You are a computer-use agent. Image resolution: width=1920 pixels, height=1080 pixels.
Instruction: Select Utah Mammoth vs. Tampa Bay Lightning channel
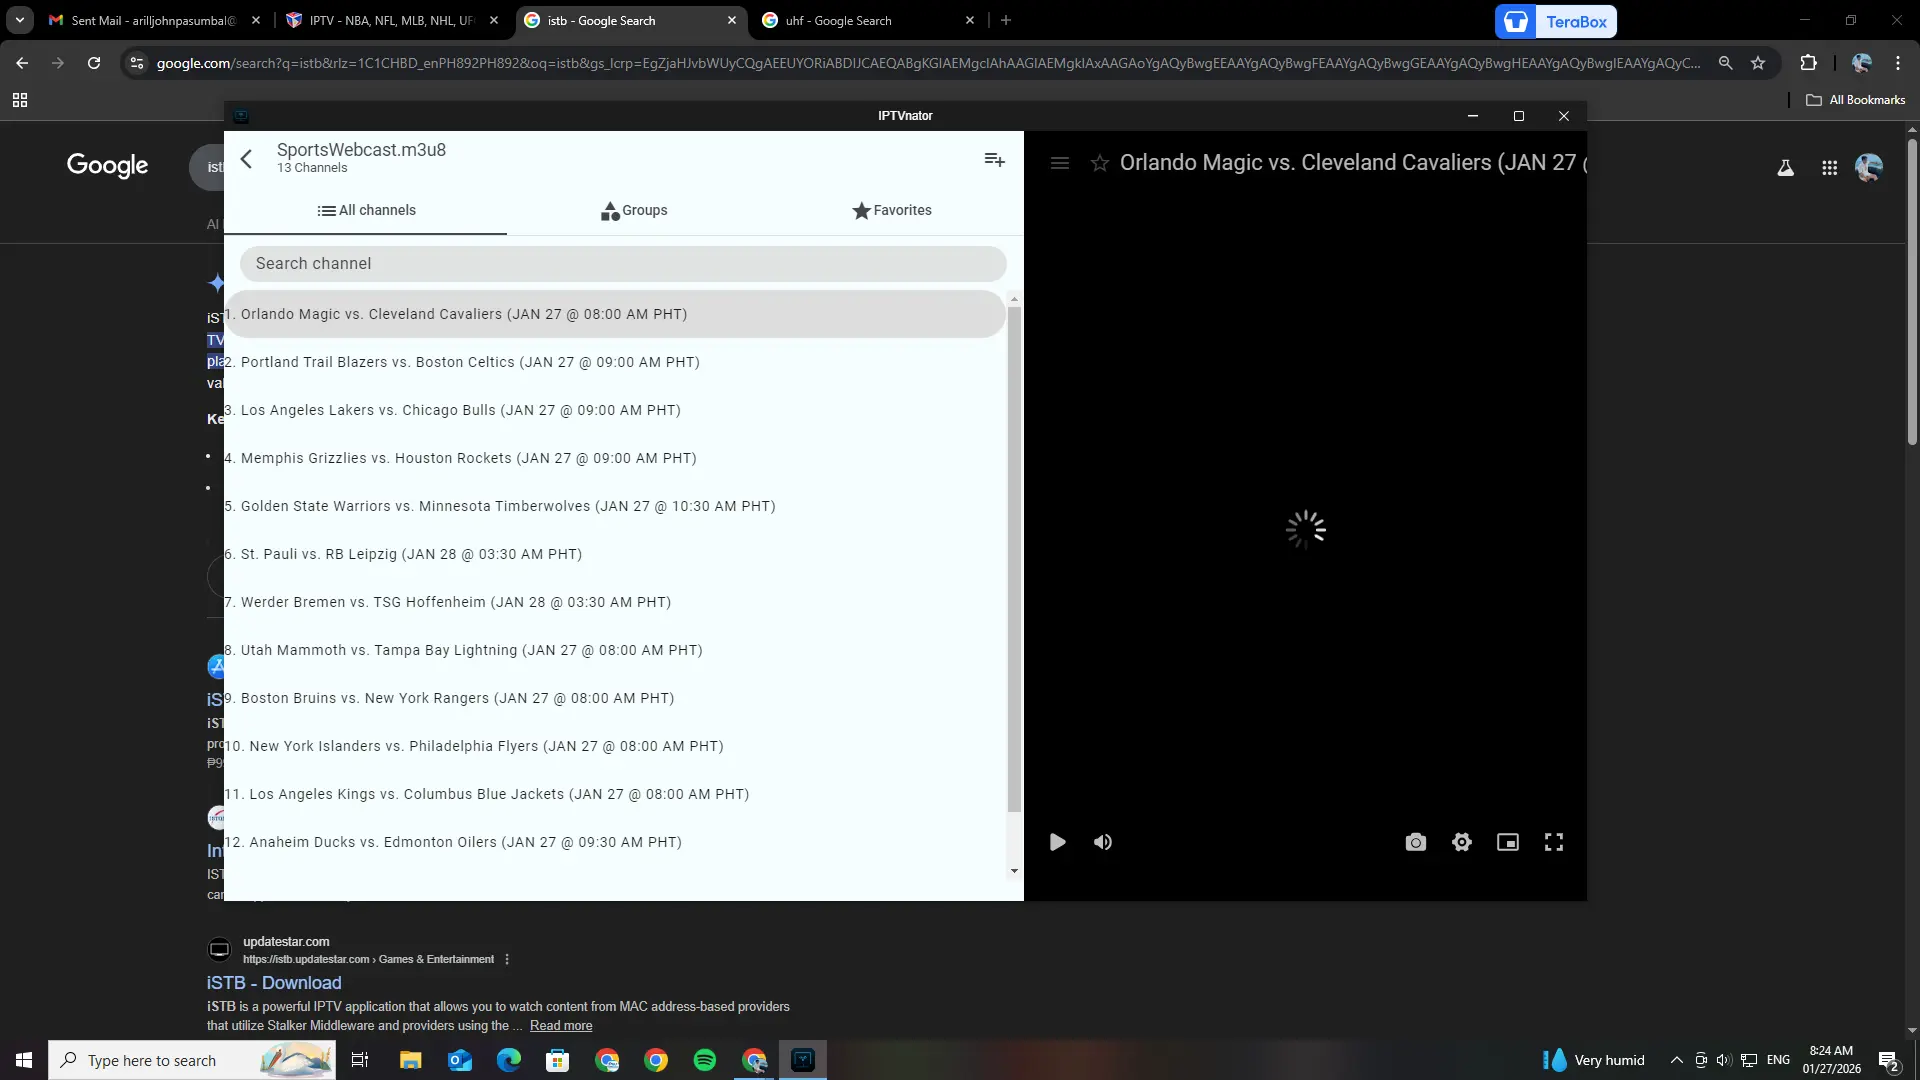point(614,650)
